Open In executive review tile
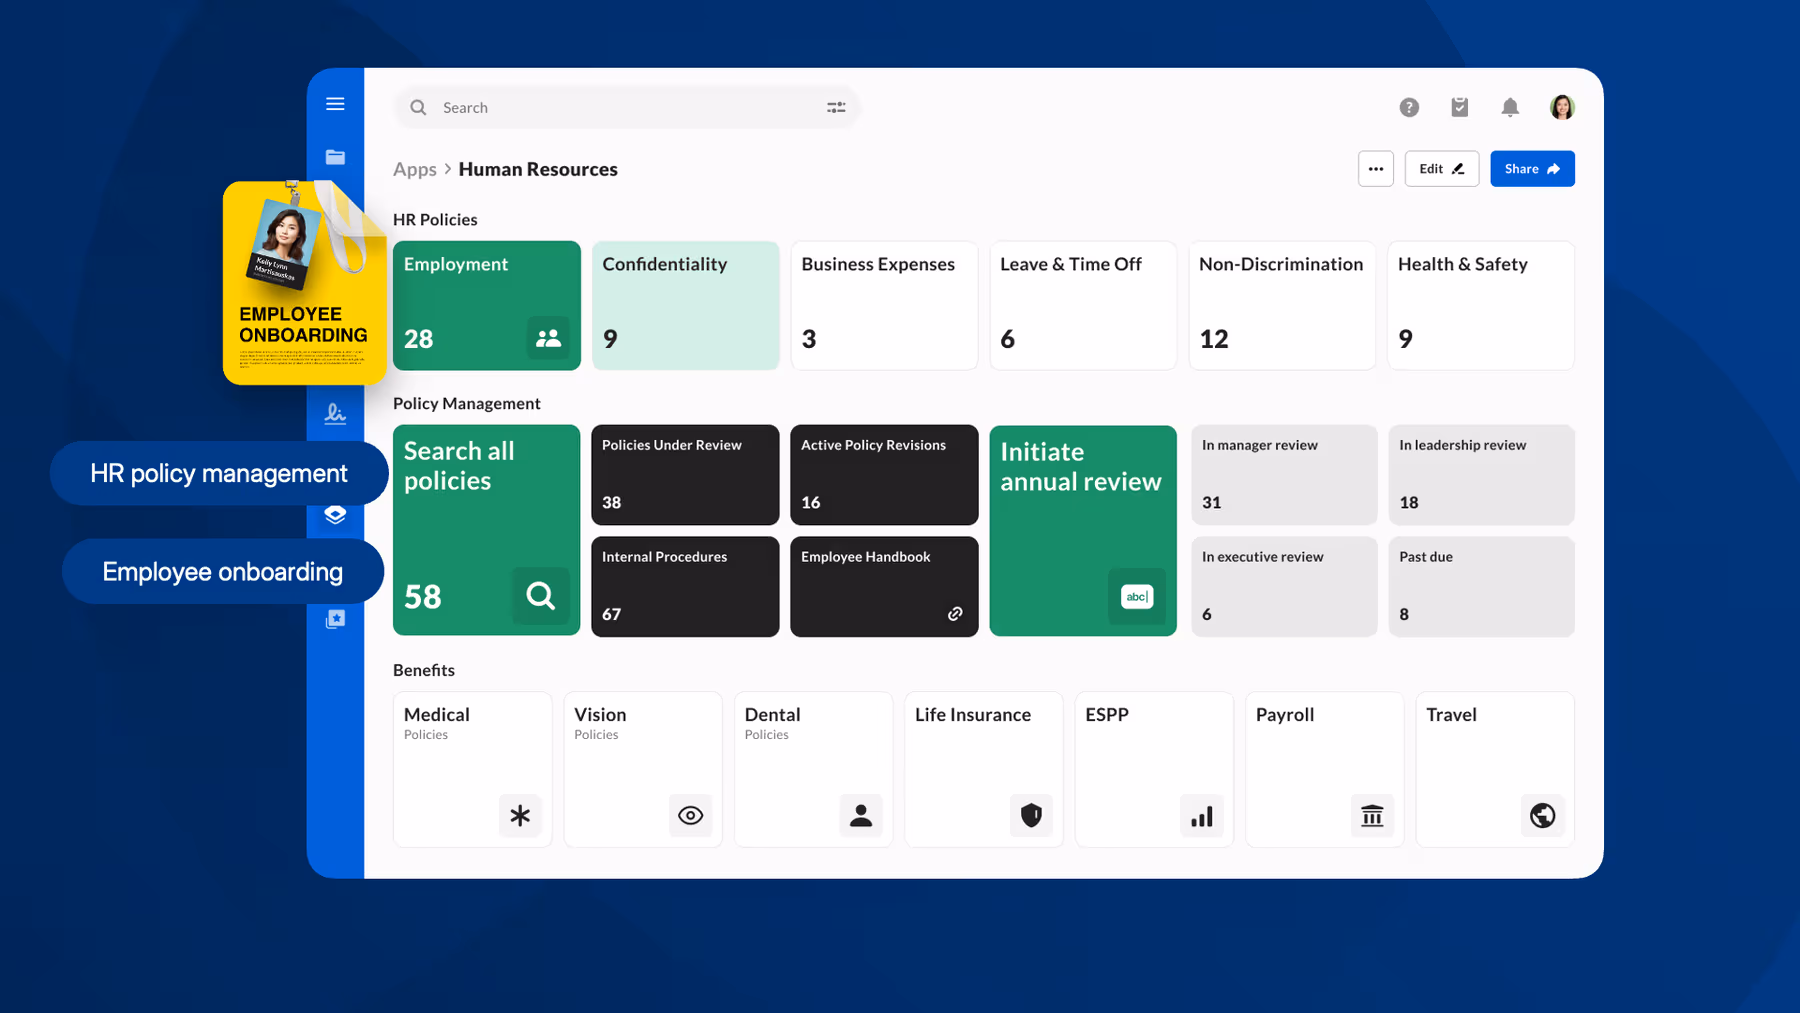The height and width of the screenshot is (1013, 1800). (x=1284, y=587)
